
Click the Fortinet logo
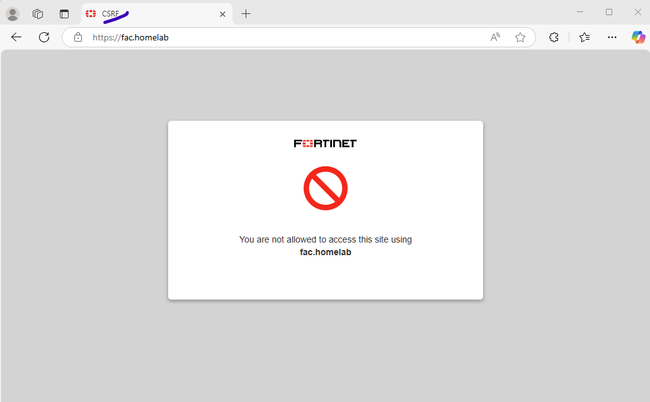coord(325,143)
